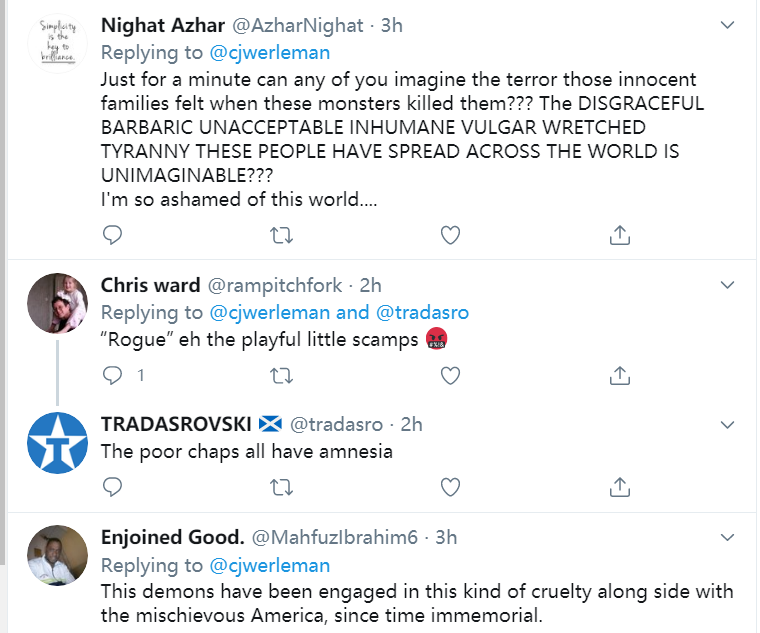Share TRADASROVSKI's amnesia tweet
Image resolution: width=760 pixels, height=633 pixels.
click(x=619, y=486)
